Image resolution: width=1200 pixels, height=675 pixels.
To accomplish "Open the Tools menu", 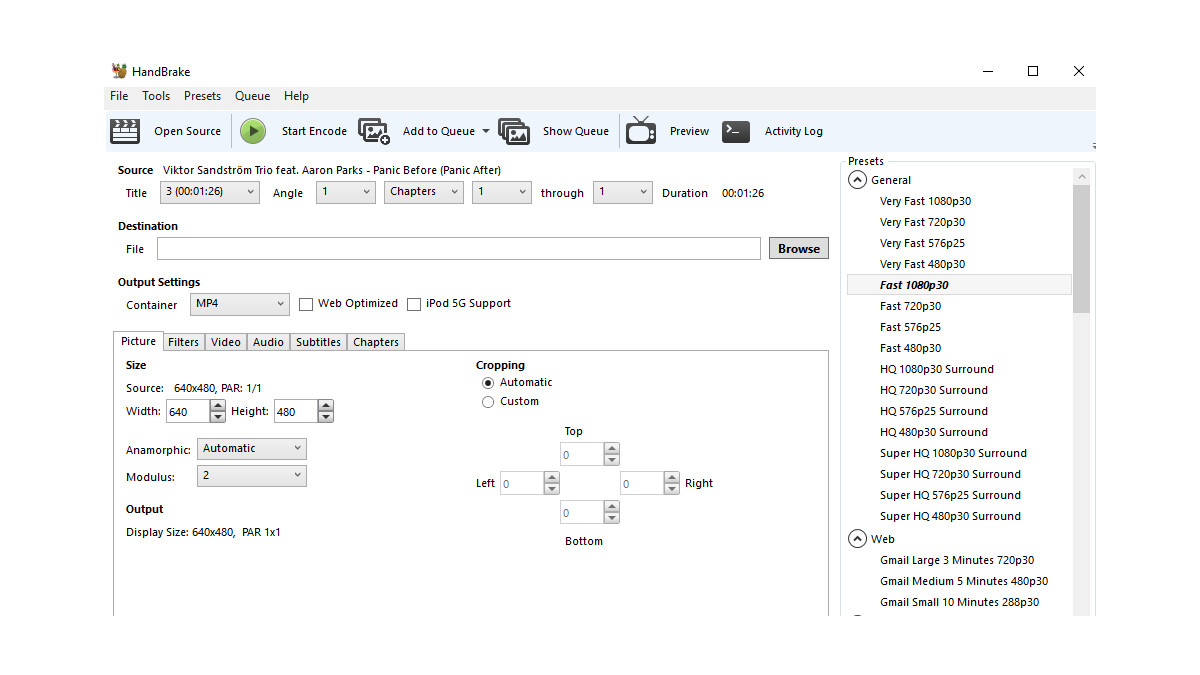I will point(156,96).
